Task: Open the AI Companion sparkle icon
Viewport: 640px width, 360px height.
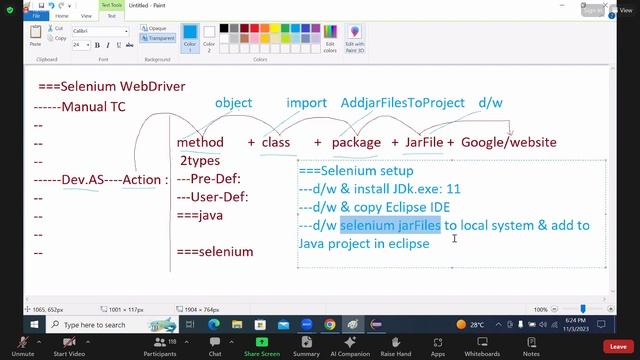Action: click(x=350, y=342)
